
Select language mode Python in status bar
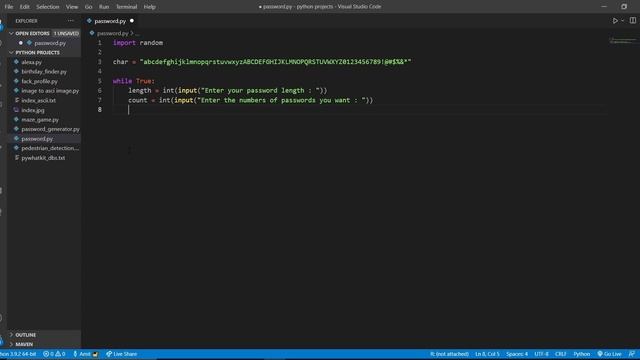point(582,354)
